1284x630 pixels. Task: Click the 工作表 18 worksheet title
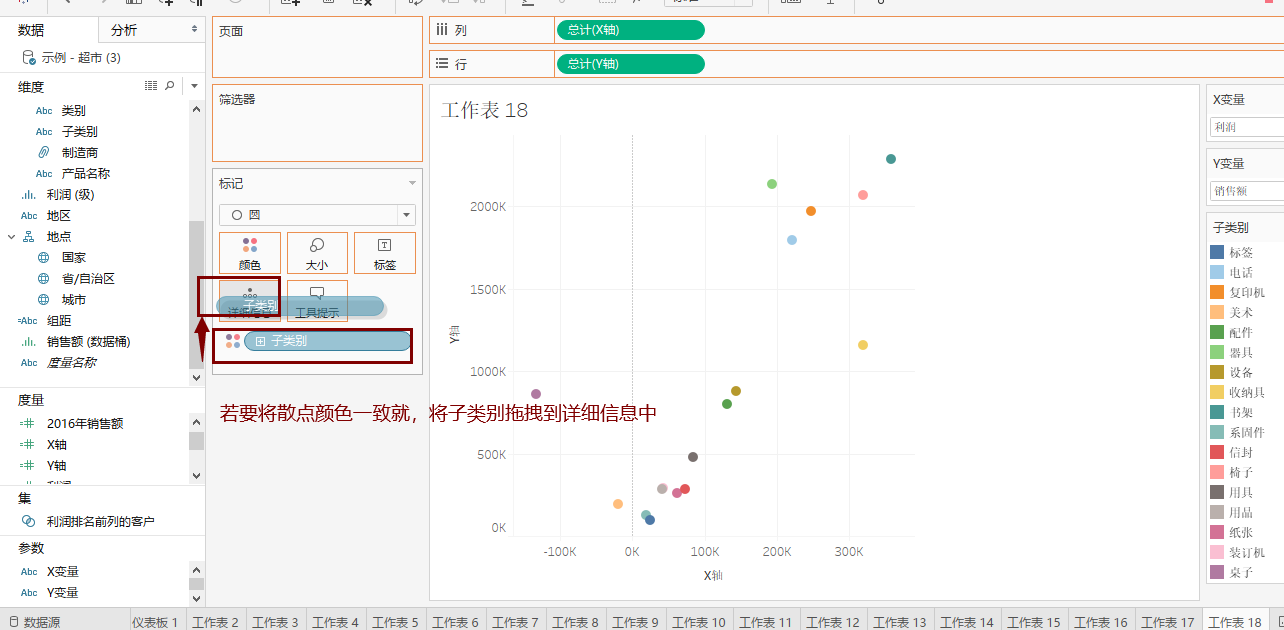[484, 110]
